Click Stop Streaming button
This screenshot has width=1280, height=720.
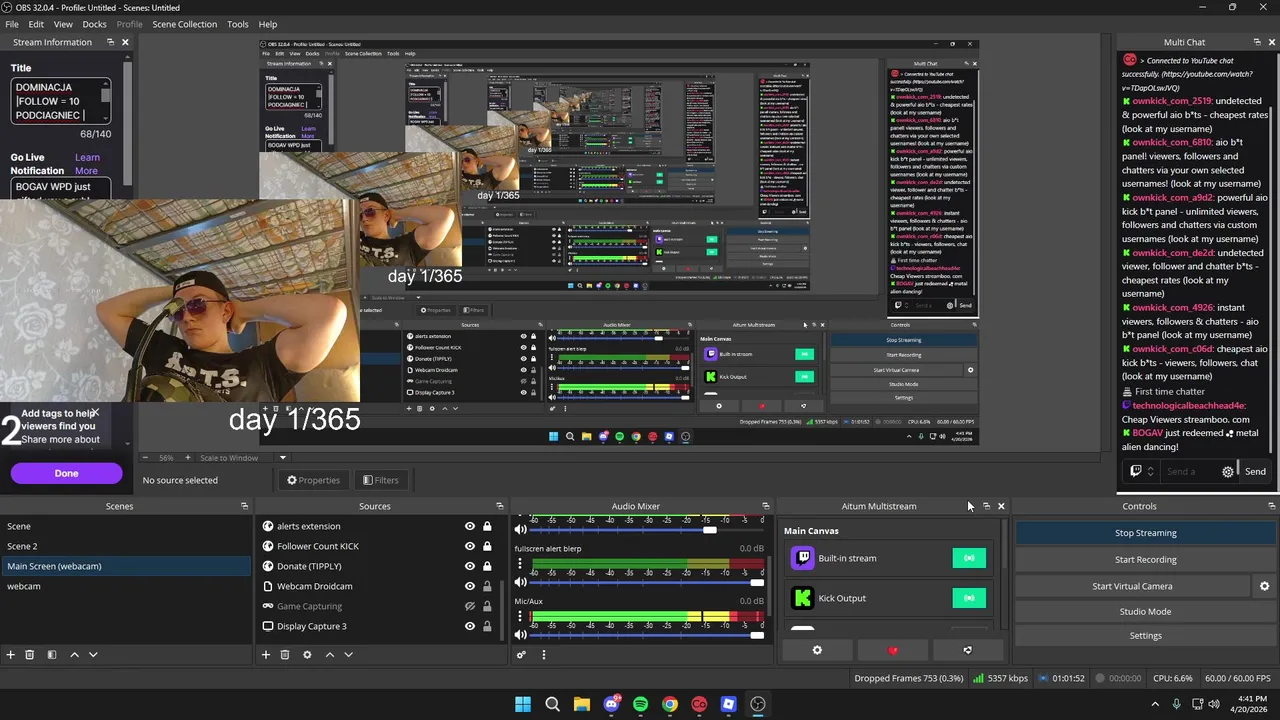click(x=1146, y=533)
